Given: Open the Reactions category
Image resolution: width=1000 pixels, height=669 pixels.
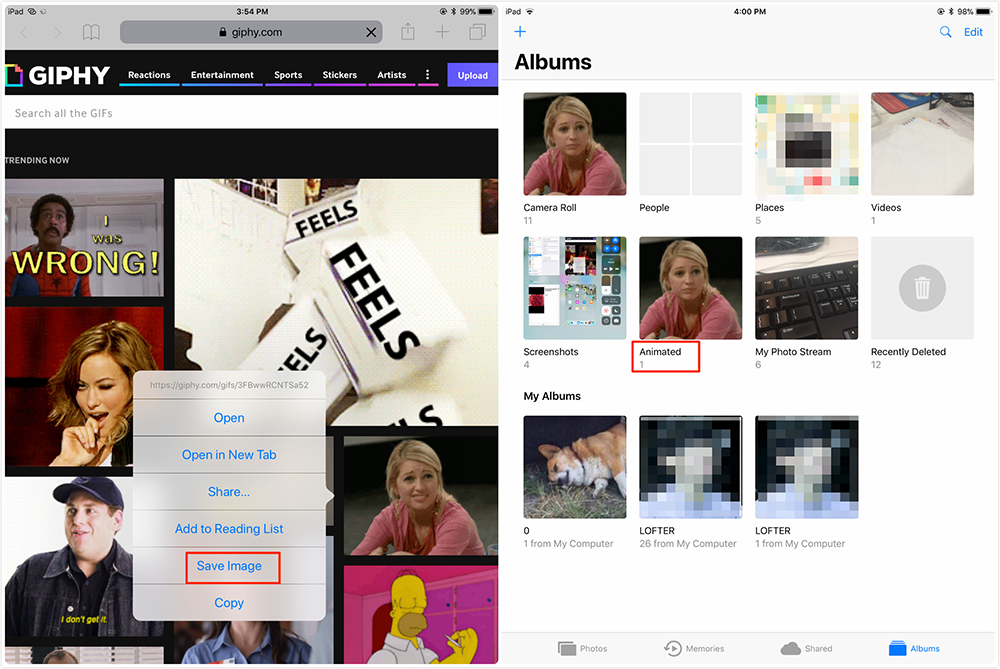Looking at the screenshot, I should [149, 75].
